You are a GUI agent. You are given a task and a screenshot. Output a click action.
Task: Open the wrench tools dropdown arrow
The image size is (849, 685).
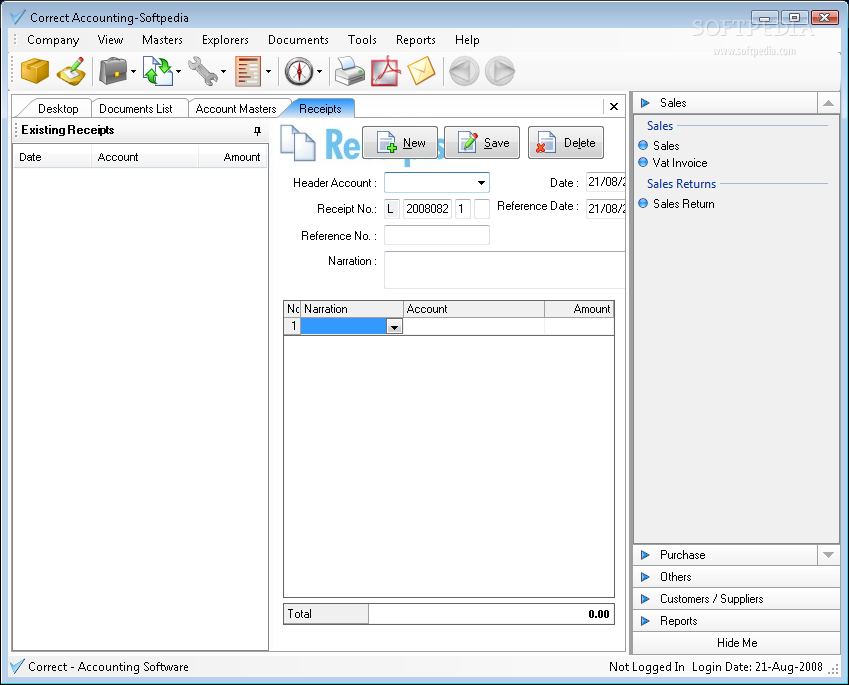click(223, 71)
